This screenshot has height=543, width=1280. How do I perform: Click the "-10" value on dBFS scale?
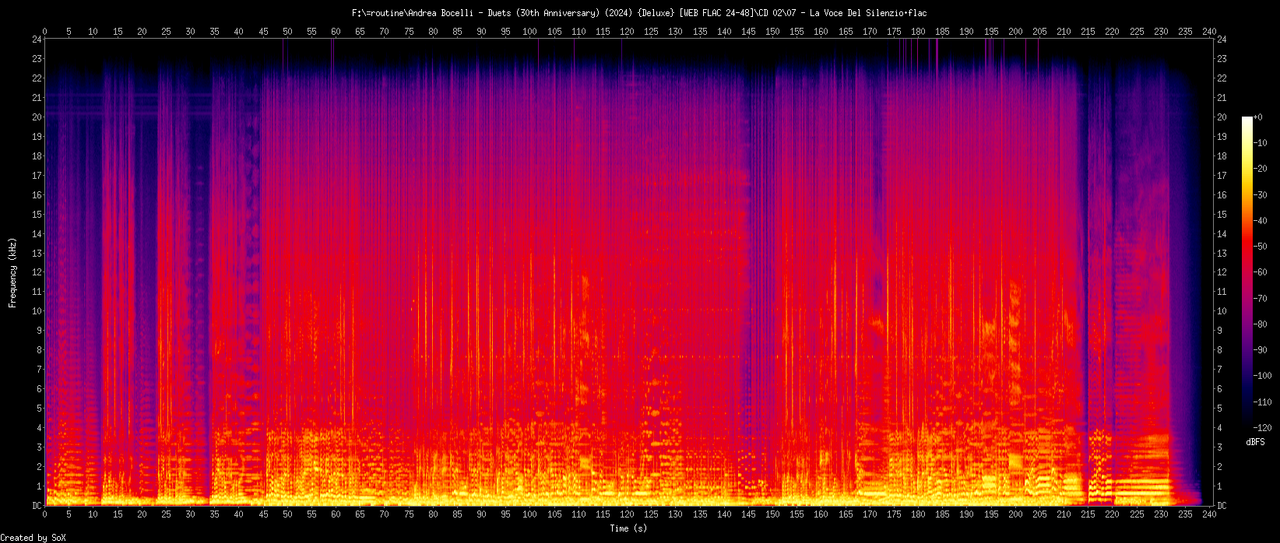click(1263, 143)
